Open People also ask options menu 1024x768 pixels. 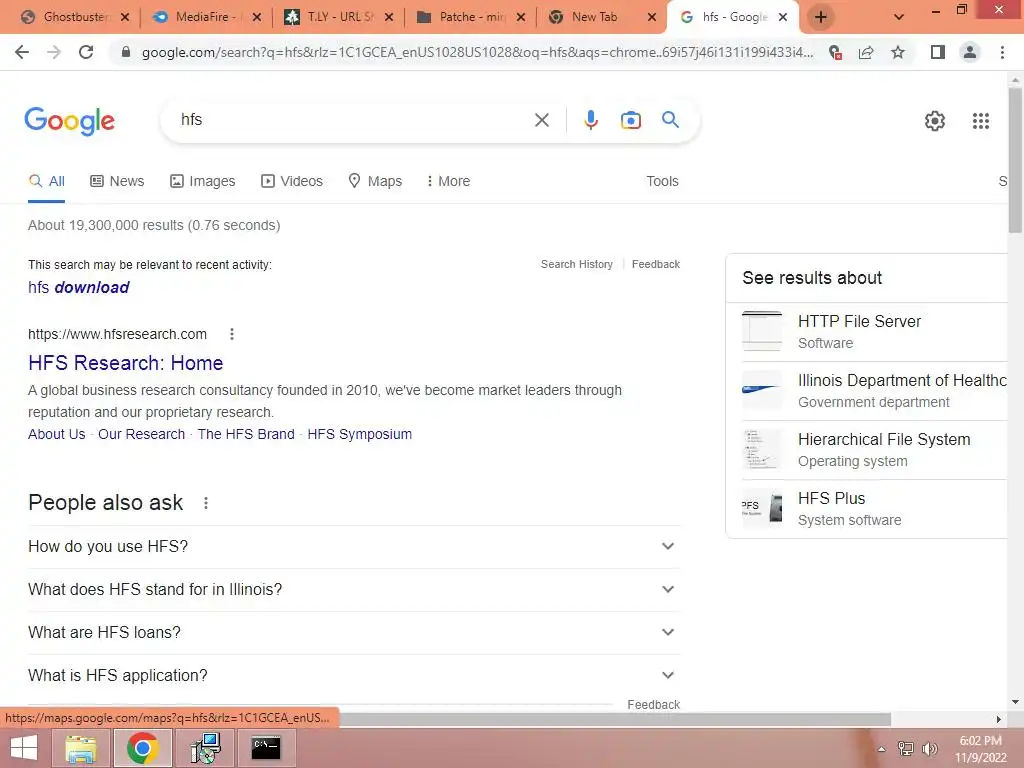click(206, 503)
